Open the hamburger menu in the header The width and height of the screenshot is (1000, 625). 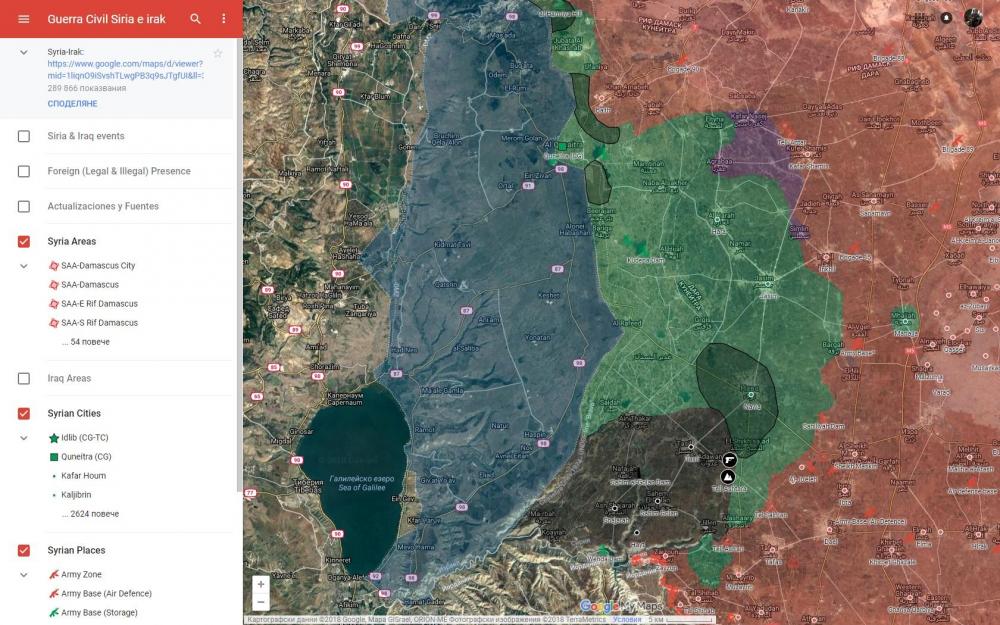pos(24,19)
